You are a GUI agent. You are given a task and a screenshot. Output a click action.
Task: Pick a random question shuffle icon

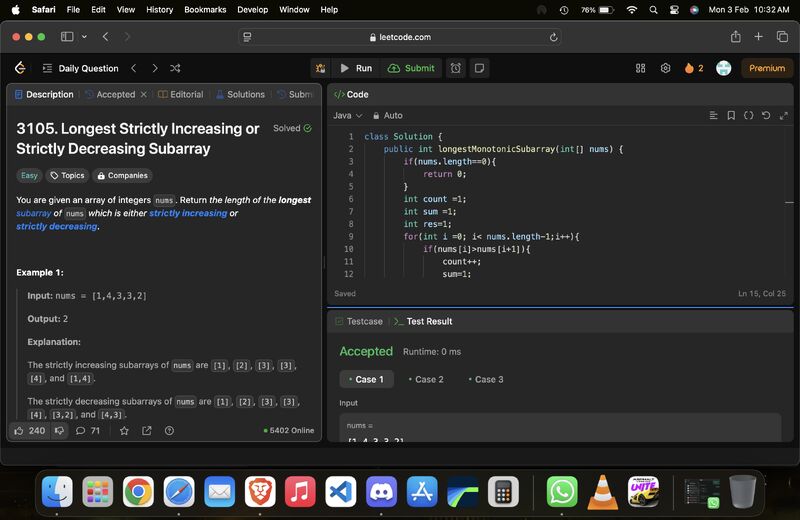click(x=175, y=68)
